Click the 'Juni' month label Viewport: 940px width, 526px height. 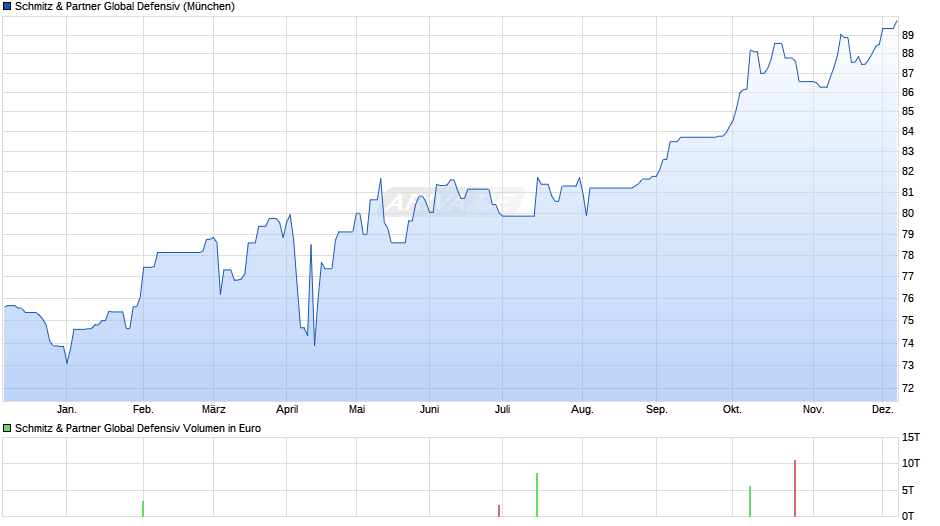pos(429,410)
